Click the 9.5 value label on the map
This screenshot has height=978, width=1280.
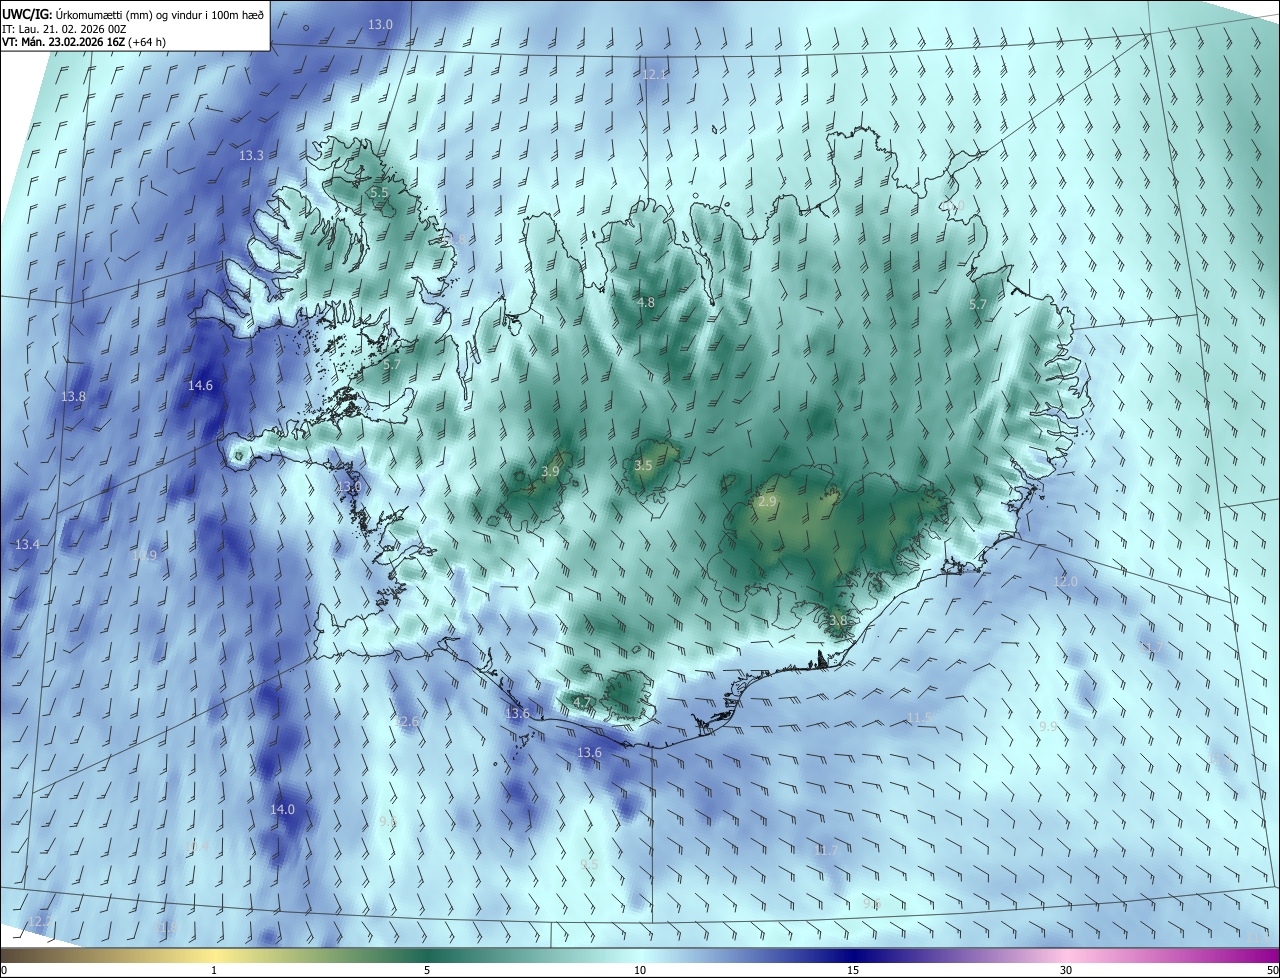[589, 864]
